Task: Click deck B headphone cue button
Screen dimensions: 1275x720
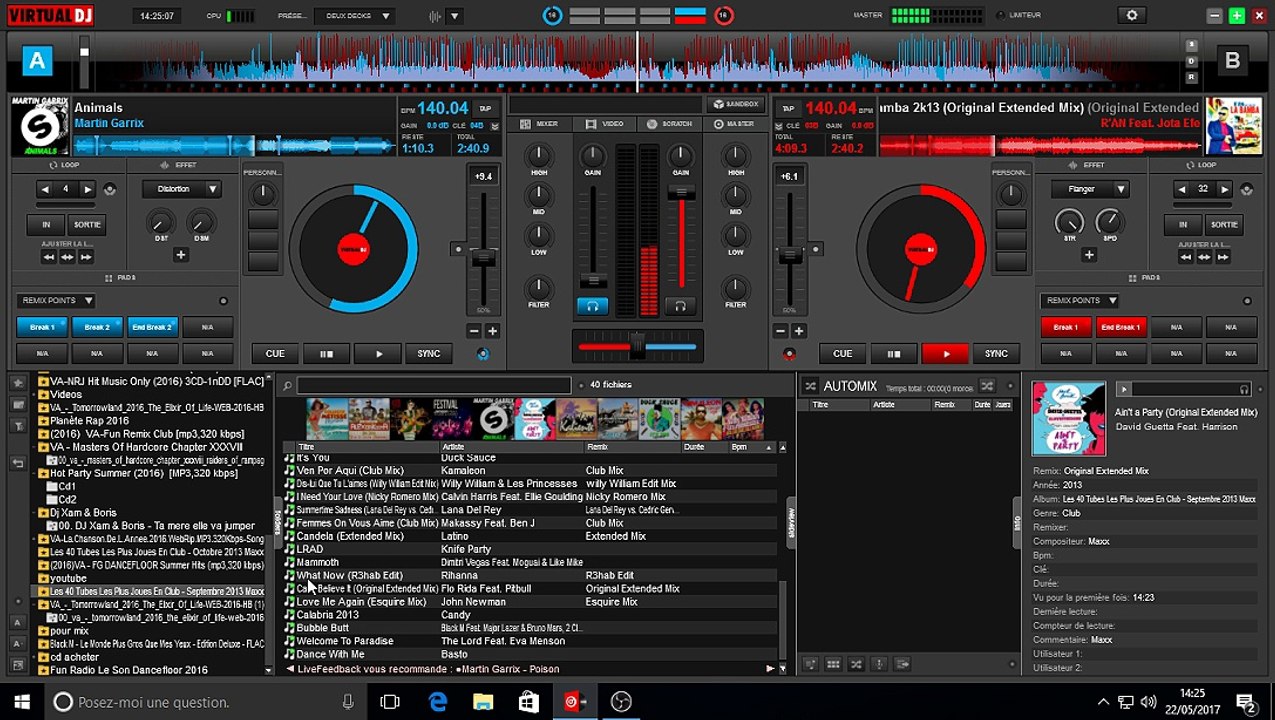Action: 681,306
